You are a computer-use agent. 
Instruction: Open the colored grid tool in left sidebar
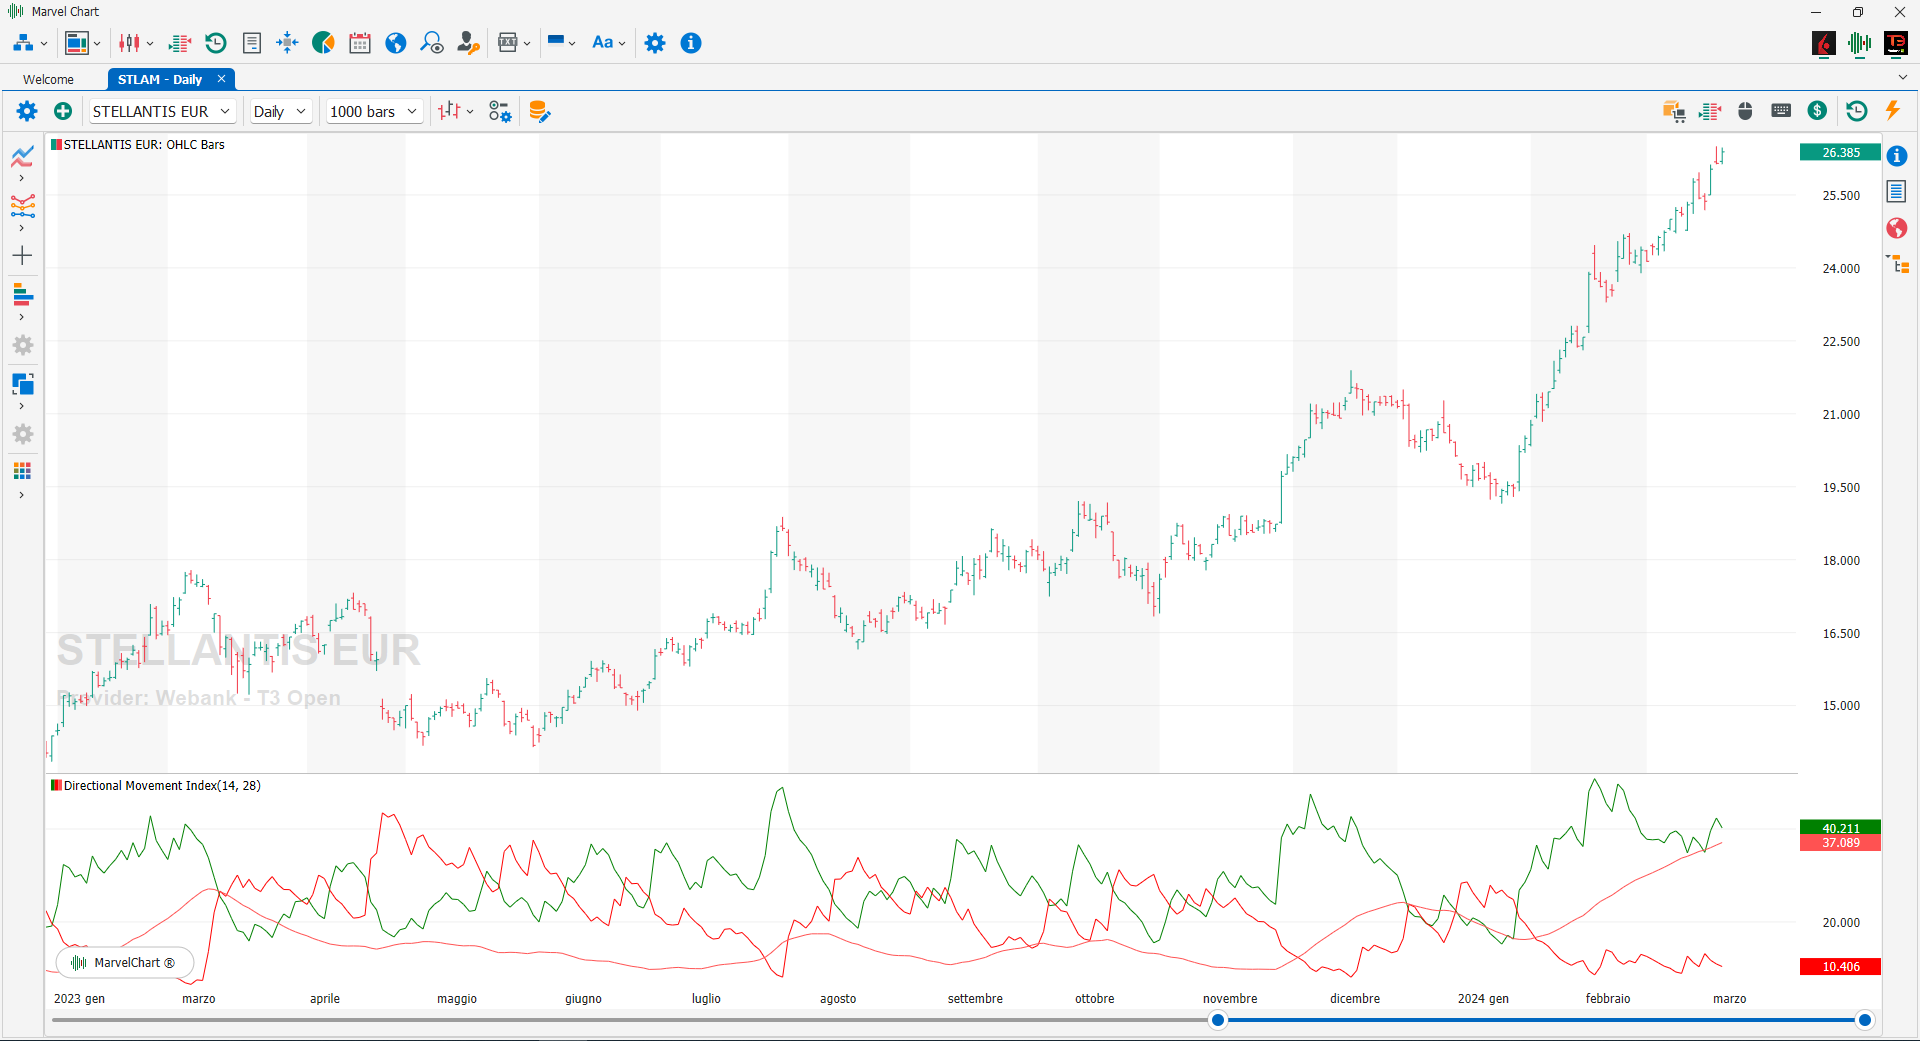[23, 471]
